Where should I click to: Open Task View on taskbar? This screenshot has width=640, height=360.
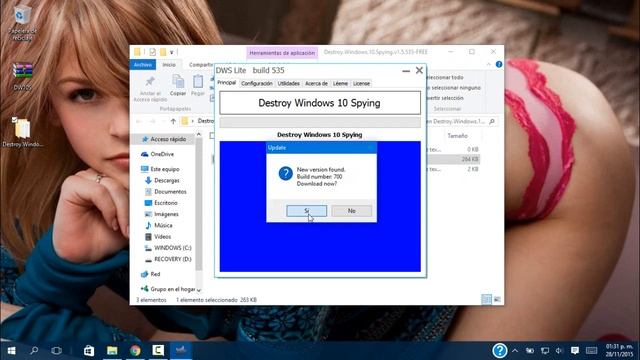[x=57, y=350]
